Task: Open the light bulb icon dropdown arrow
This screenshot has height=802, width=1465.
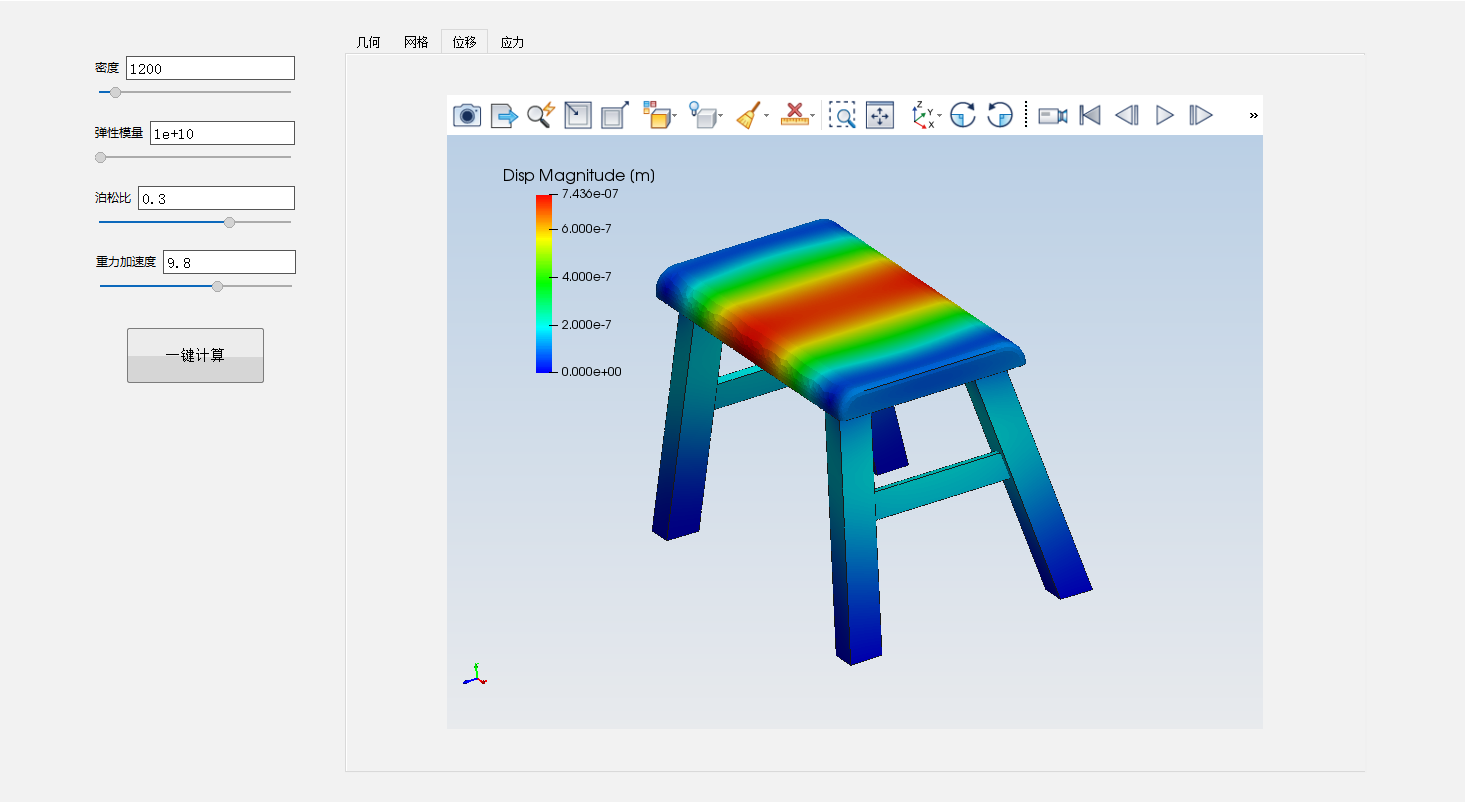Action: click(721, 116)
